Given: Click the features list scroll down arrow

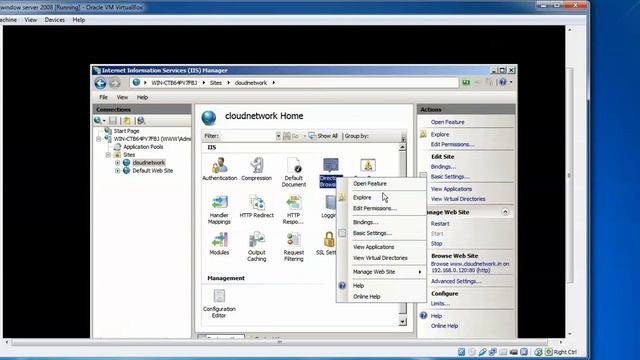Looking at the screenshot, I should click(402, 322).
